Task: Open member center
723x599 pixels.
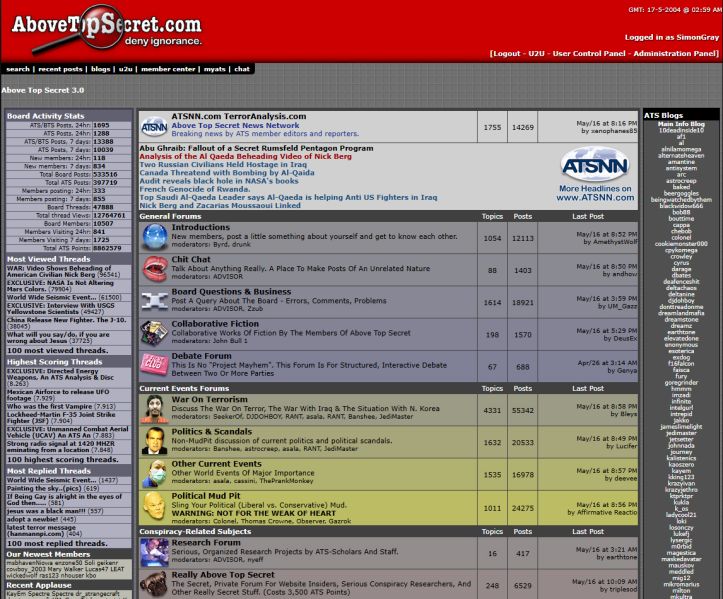Action: coord(168,69)
